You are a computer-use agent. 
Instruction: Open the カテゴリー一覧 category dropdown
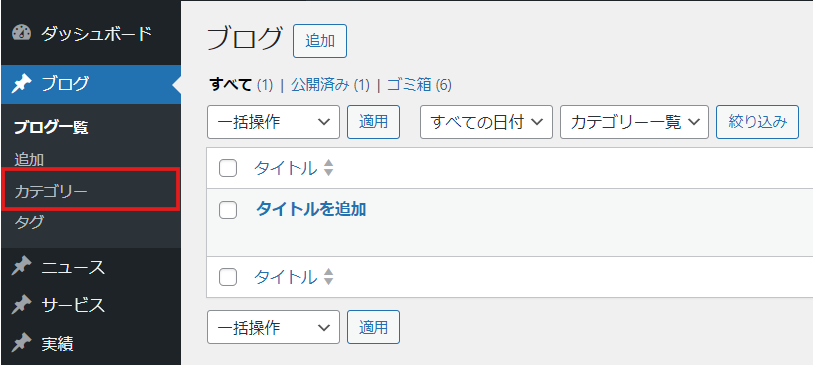634,122
